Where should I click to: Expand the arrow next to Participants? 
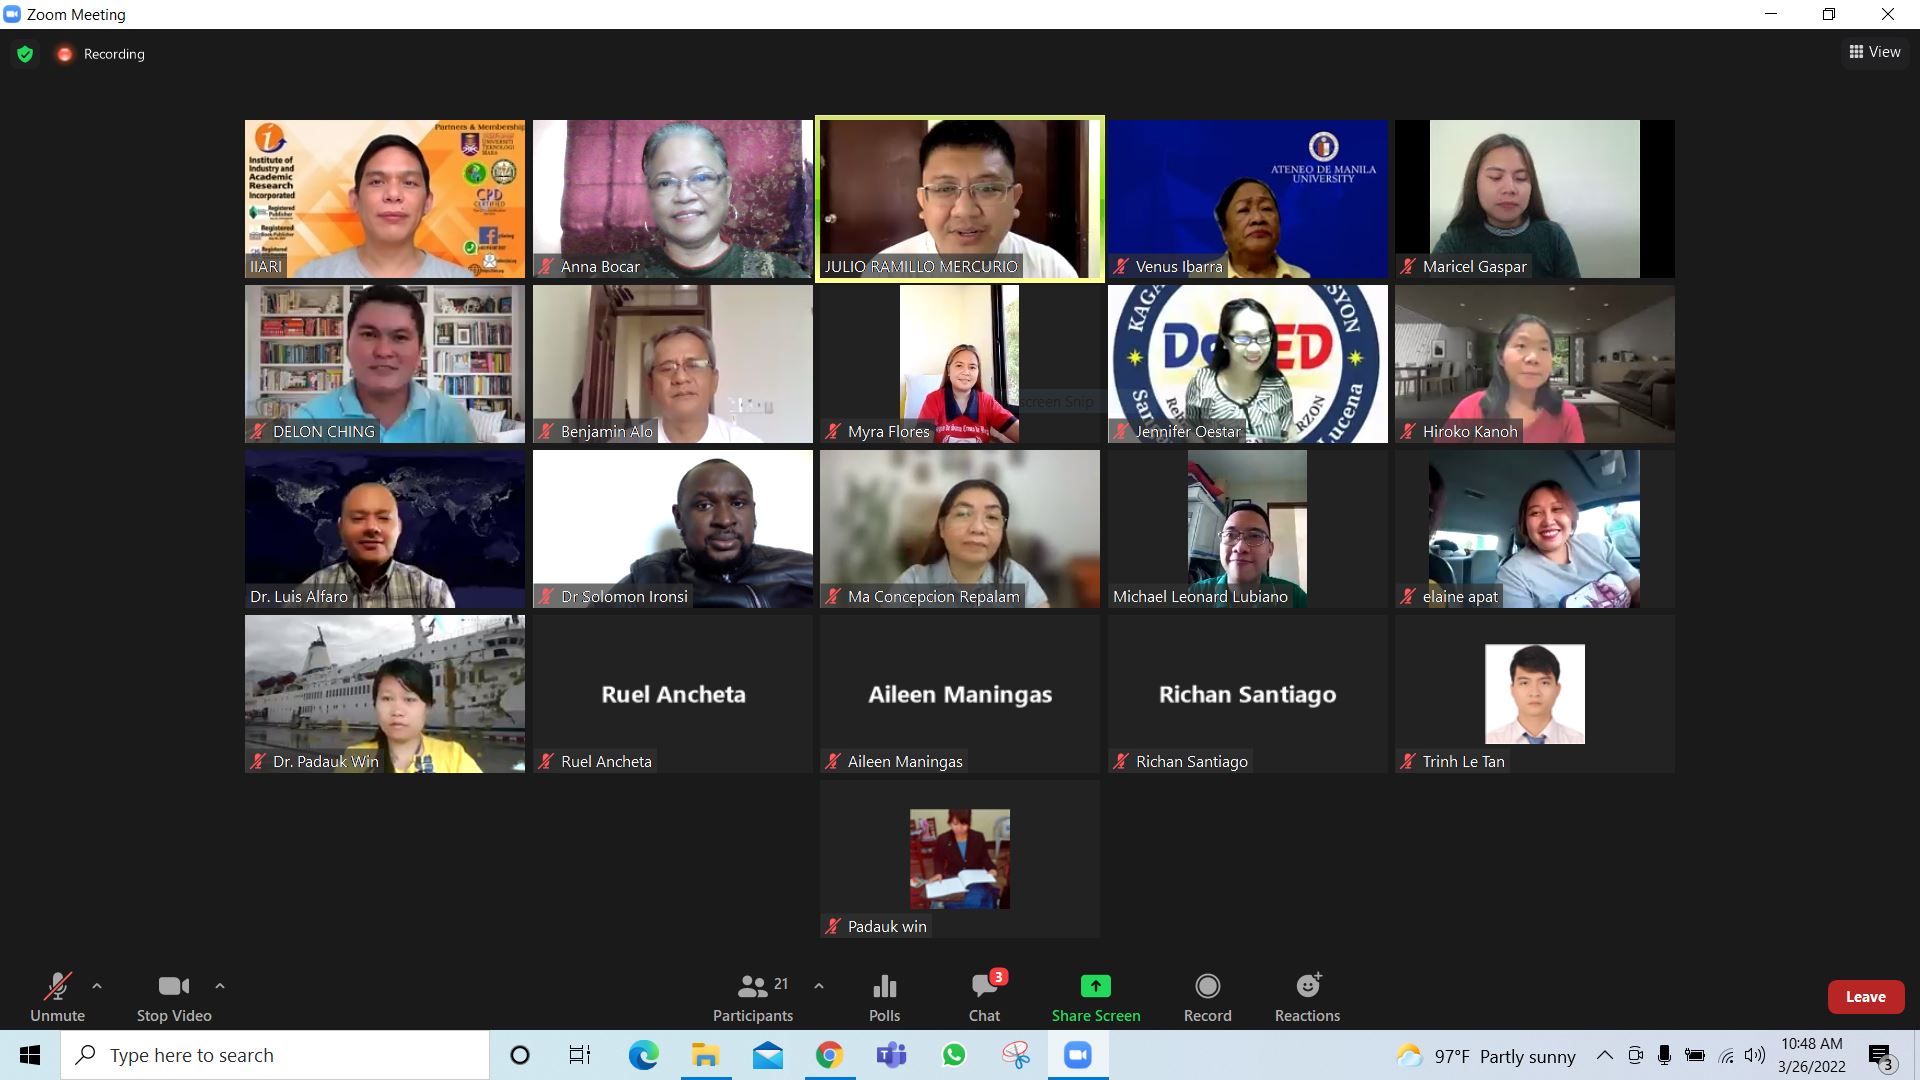pos(819,986)
